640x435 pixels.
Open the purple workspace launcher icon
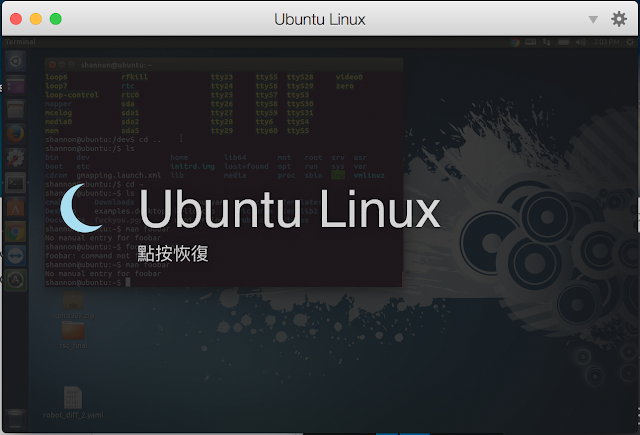coord(16,86)
